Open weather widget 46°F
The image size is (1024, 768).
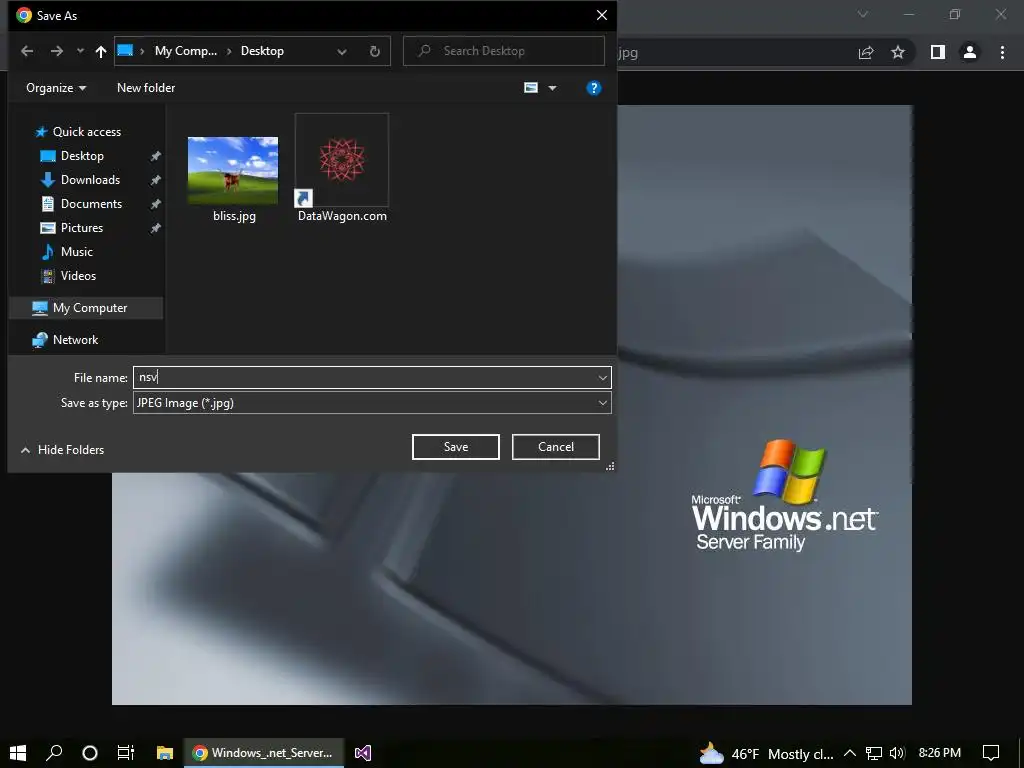(x=766, y=754)
